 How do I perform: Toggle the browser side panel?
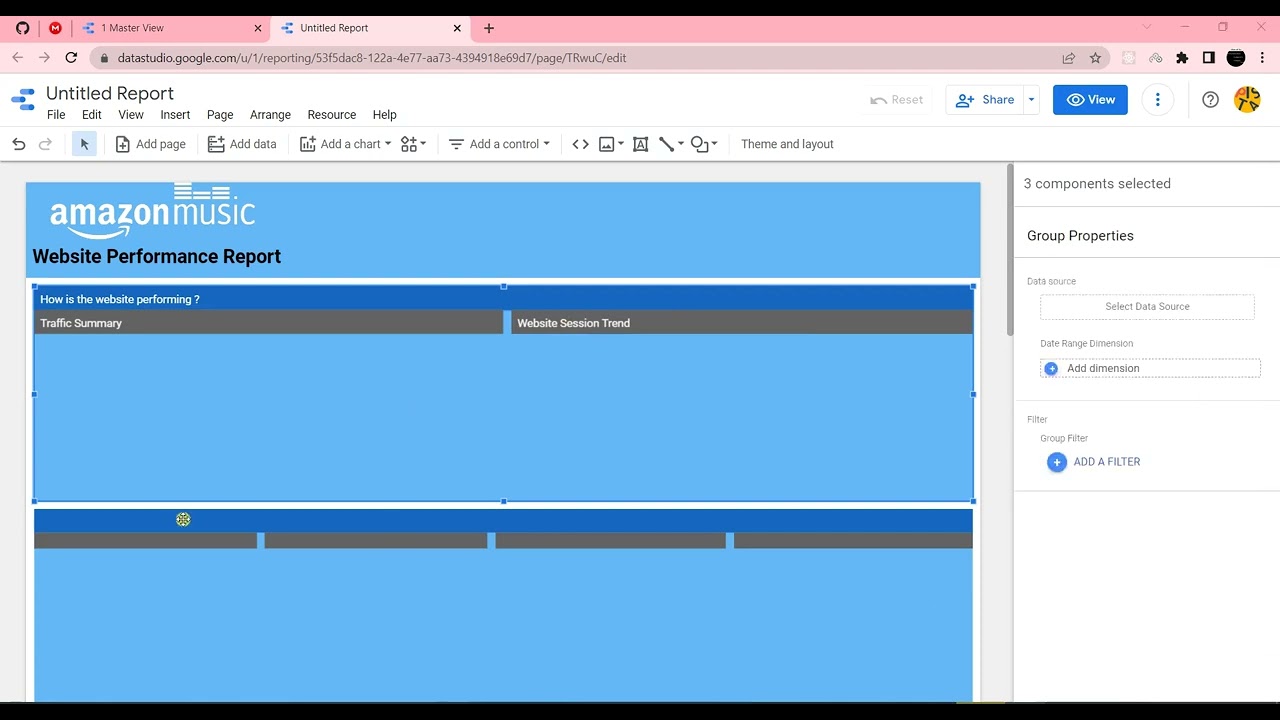click(1208, 58)
